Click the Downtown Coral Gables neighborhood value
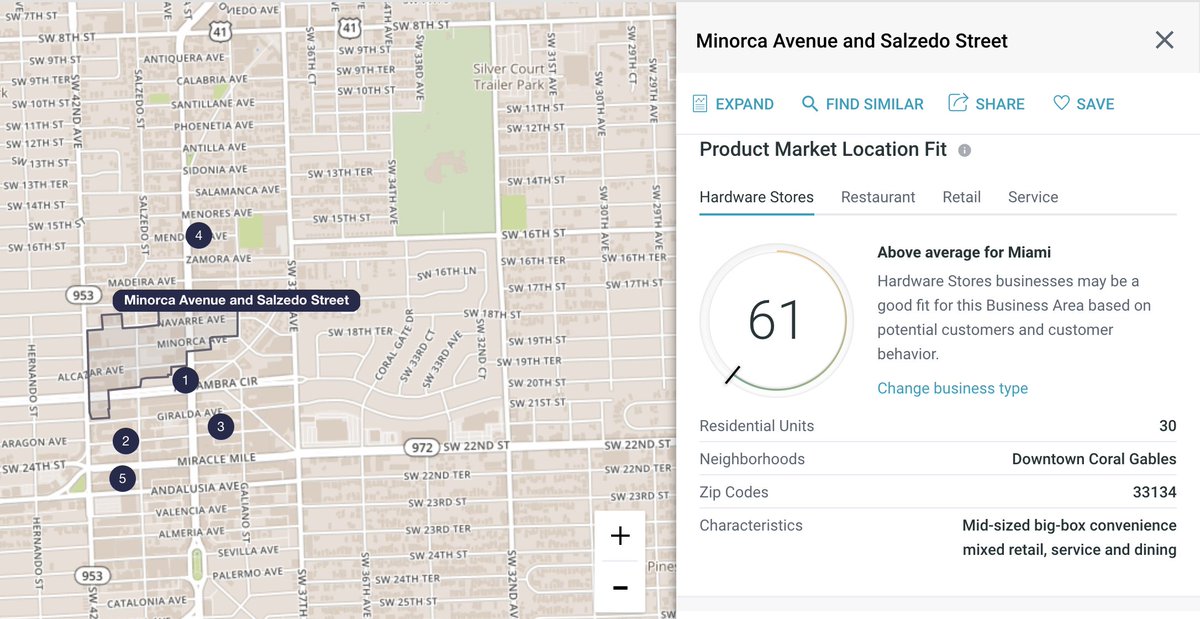The image size is (1200, 619). pyautogui.click(x=1093, y=459)
